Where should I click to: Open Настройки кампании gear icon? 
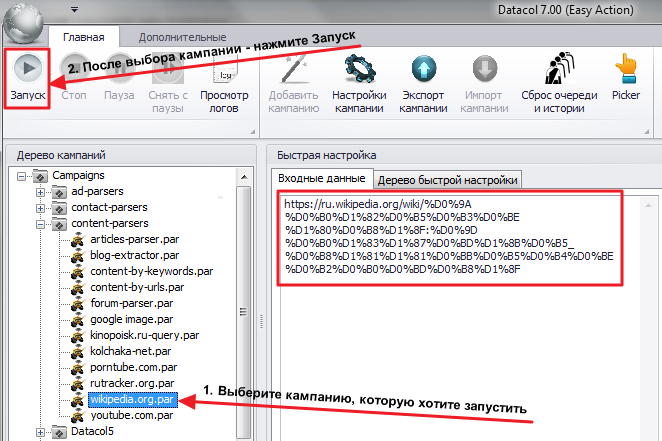click(x=359, y=68)
